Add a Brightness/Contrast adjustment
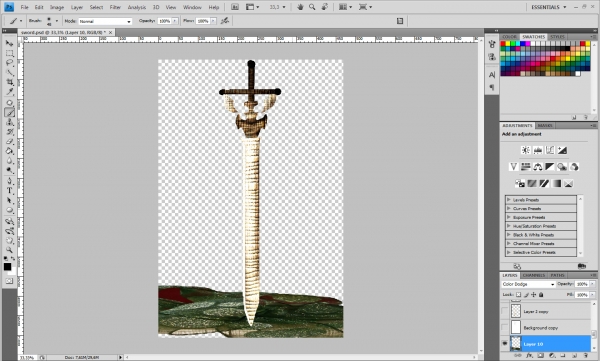Image resolution: width=600 pixels, height=361 pixels. click(x=526, y=150)
